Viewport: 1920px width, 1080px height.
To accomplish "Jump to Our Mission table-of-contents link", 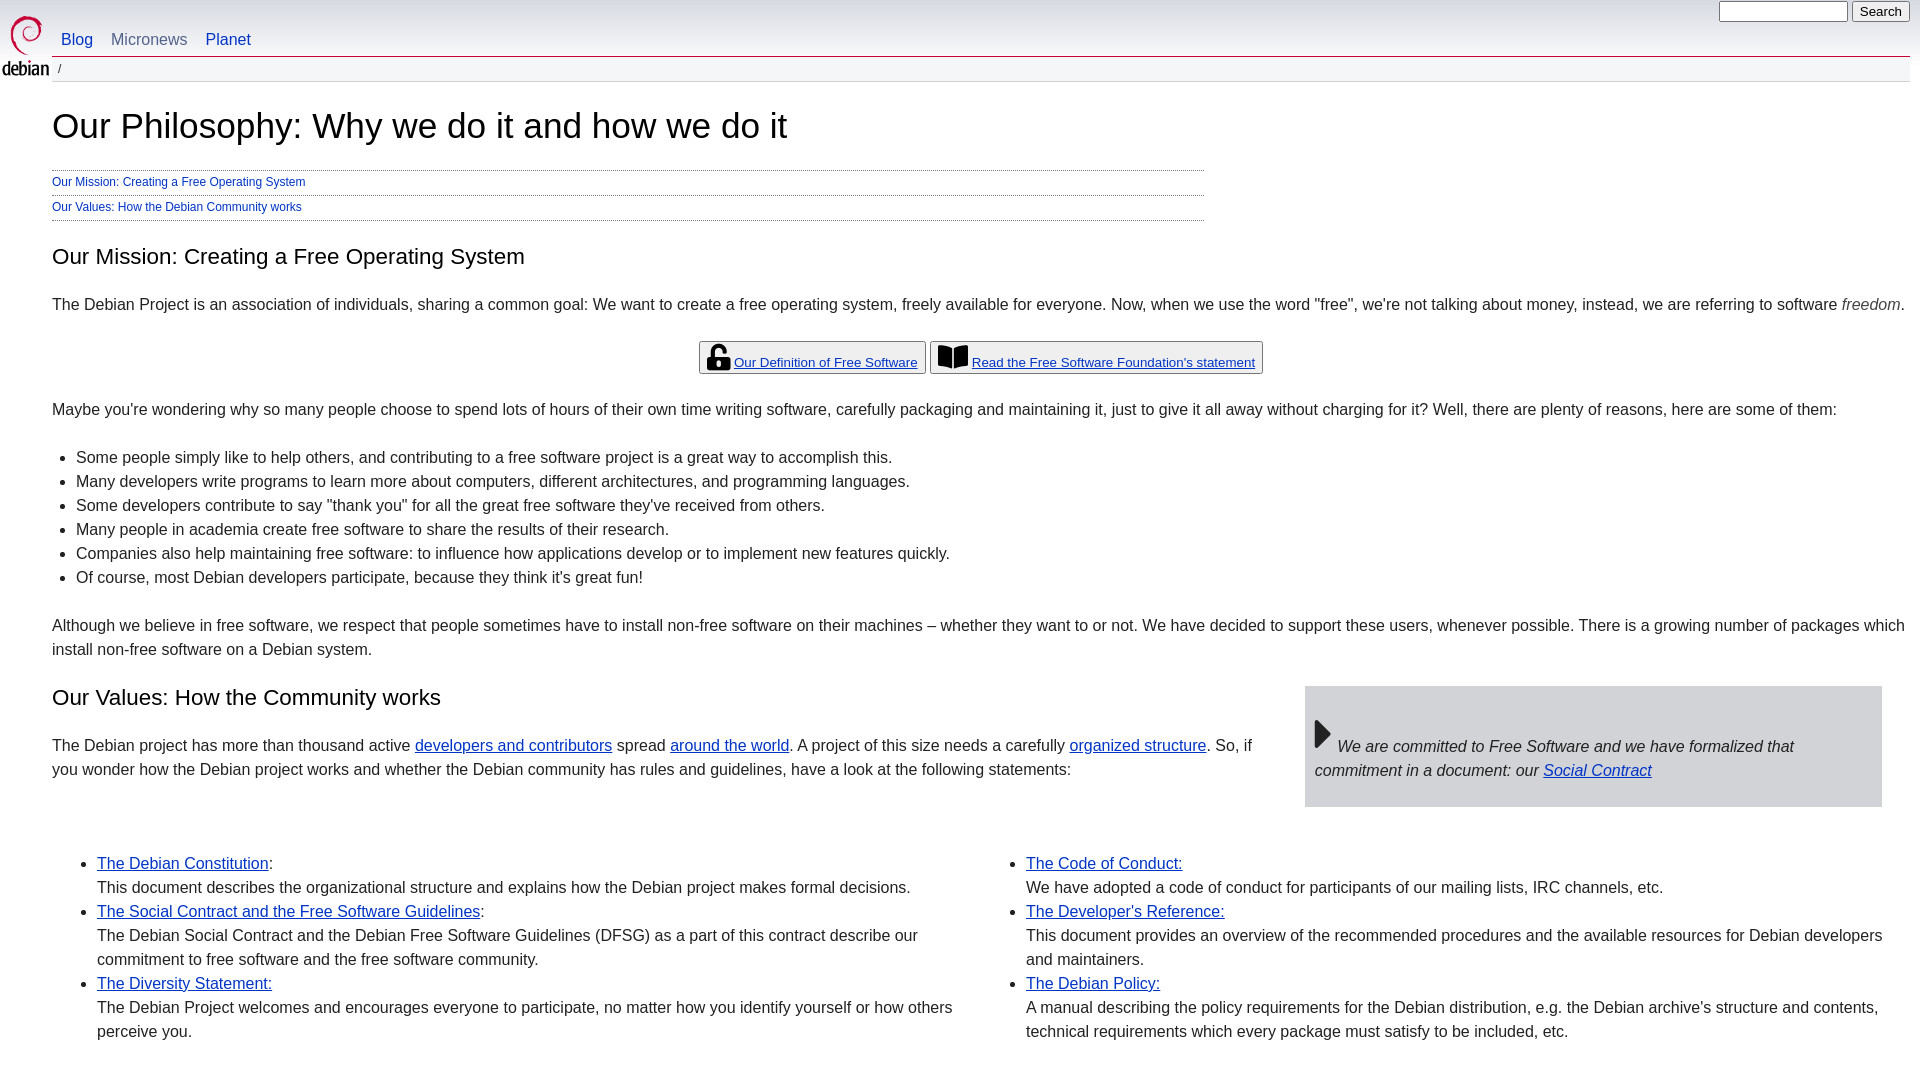I will tap(179, 182).
